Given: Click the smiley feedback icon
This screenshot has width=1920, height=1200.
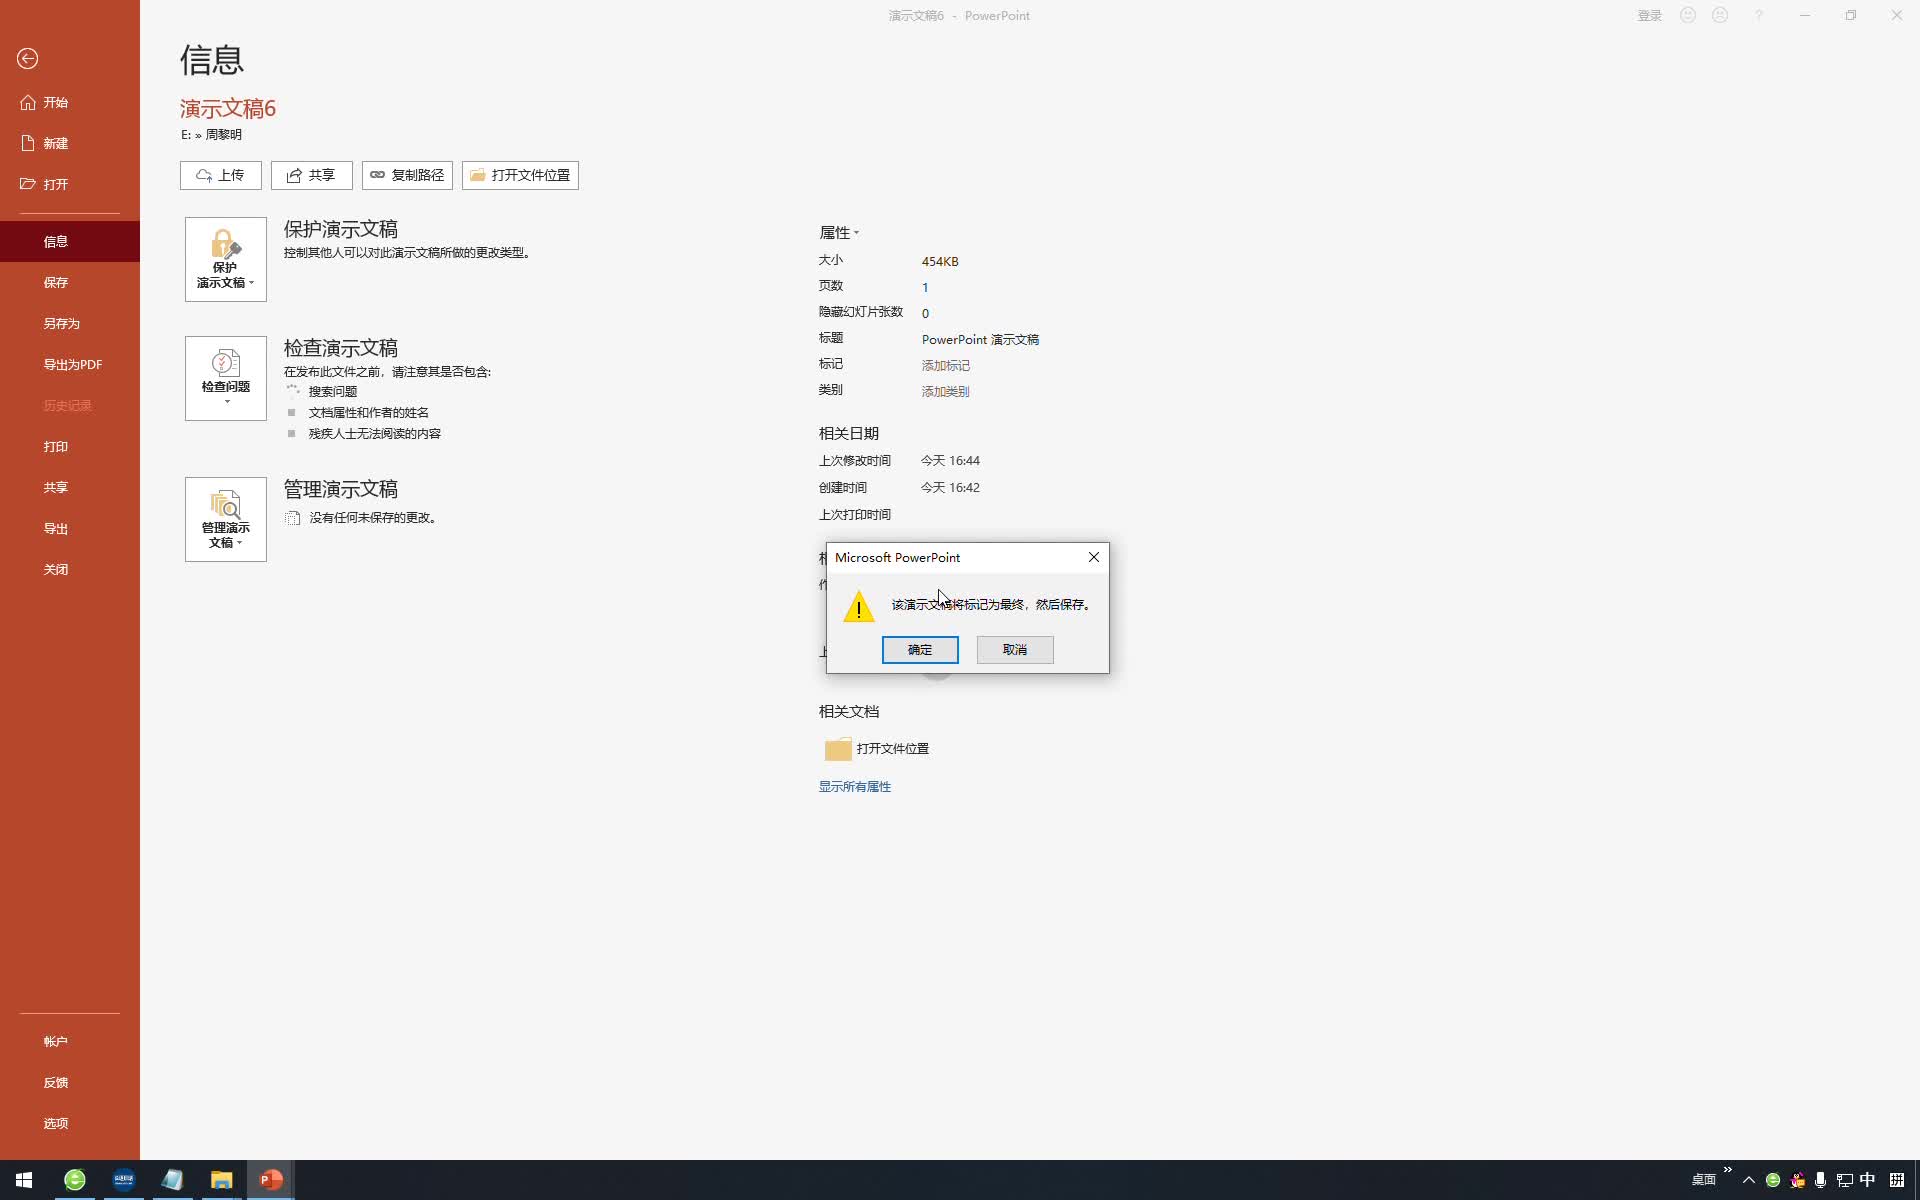Looking at the screenshot, I should pos(1688,15).
